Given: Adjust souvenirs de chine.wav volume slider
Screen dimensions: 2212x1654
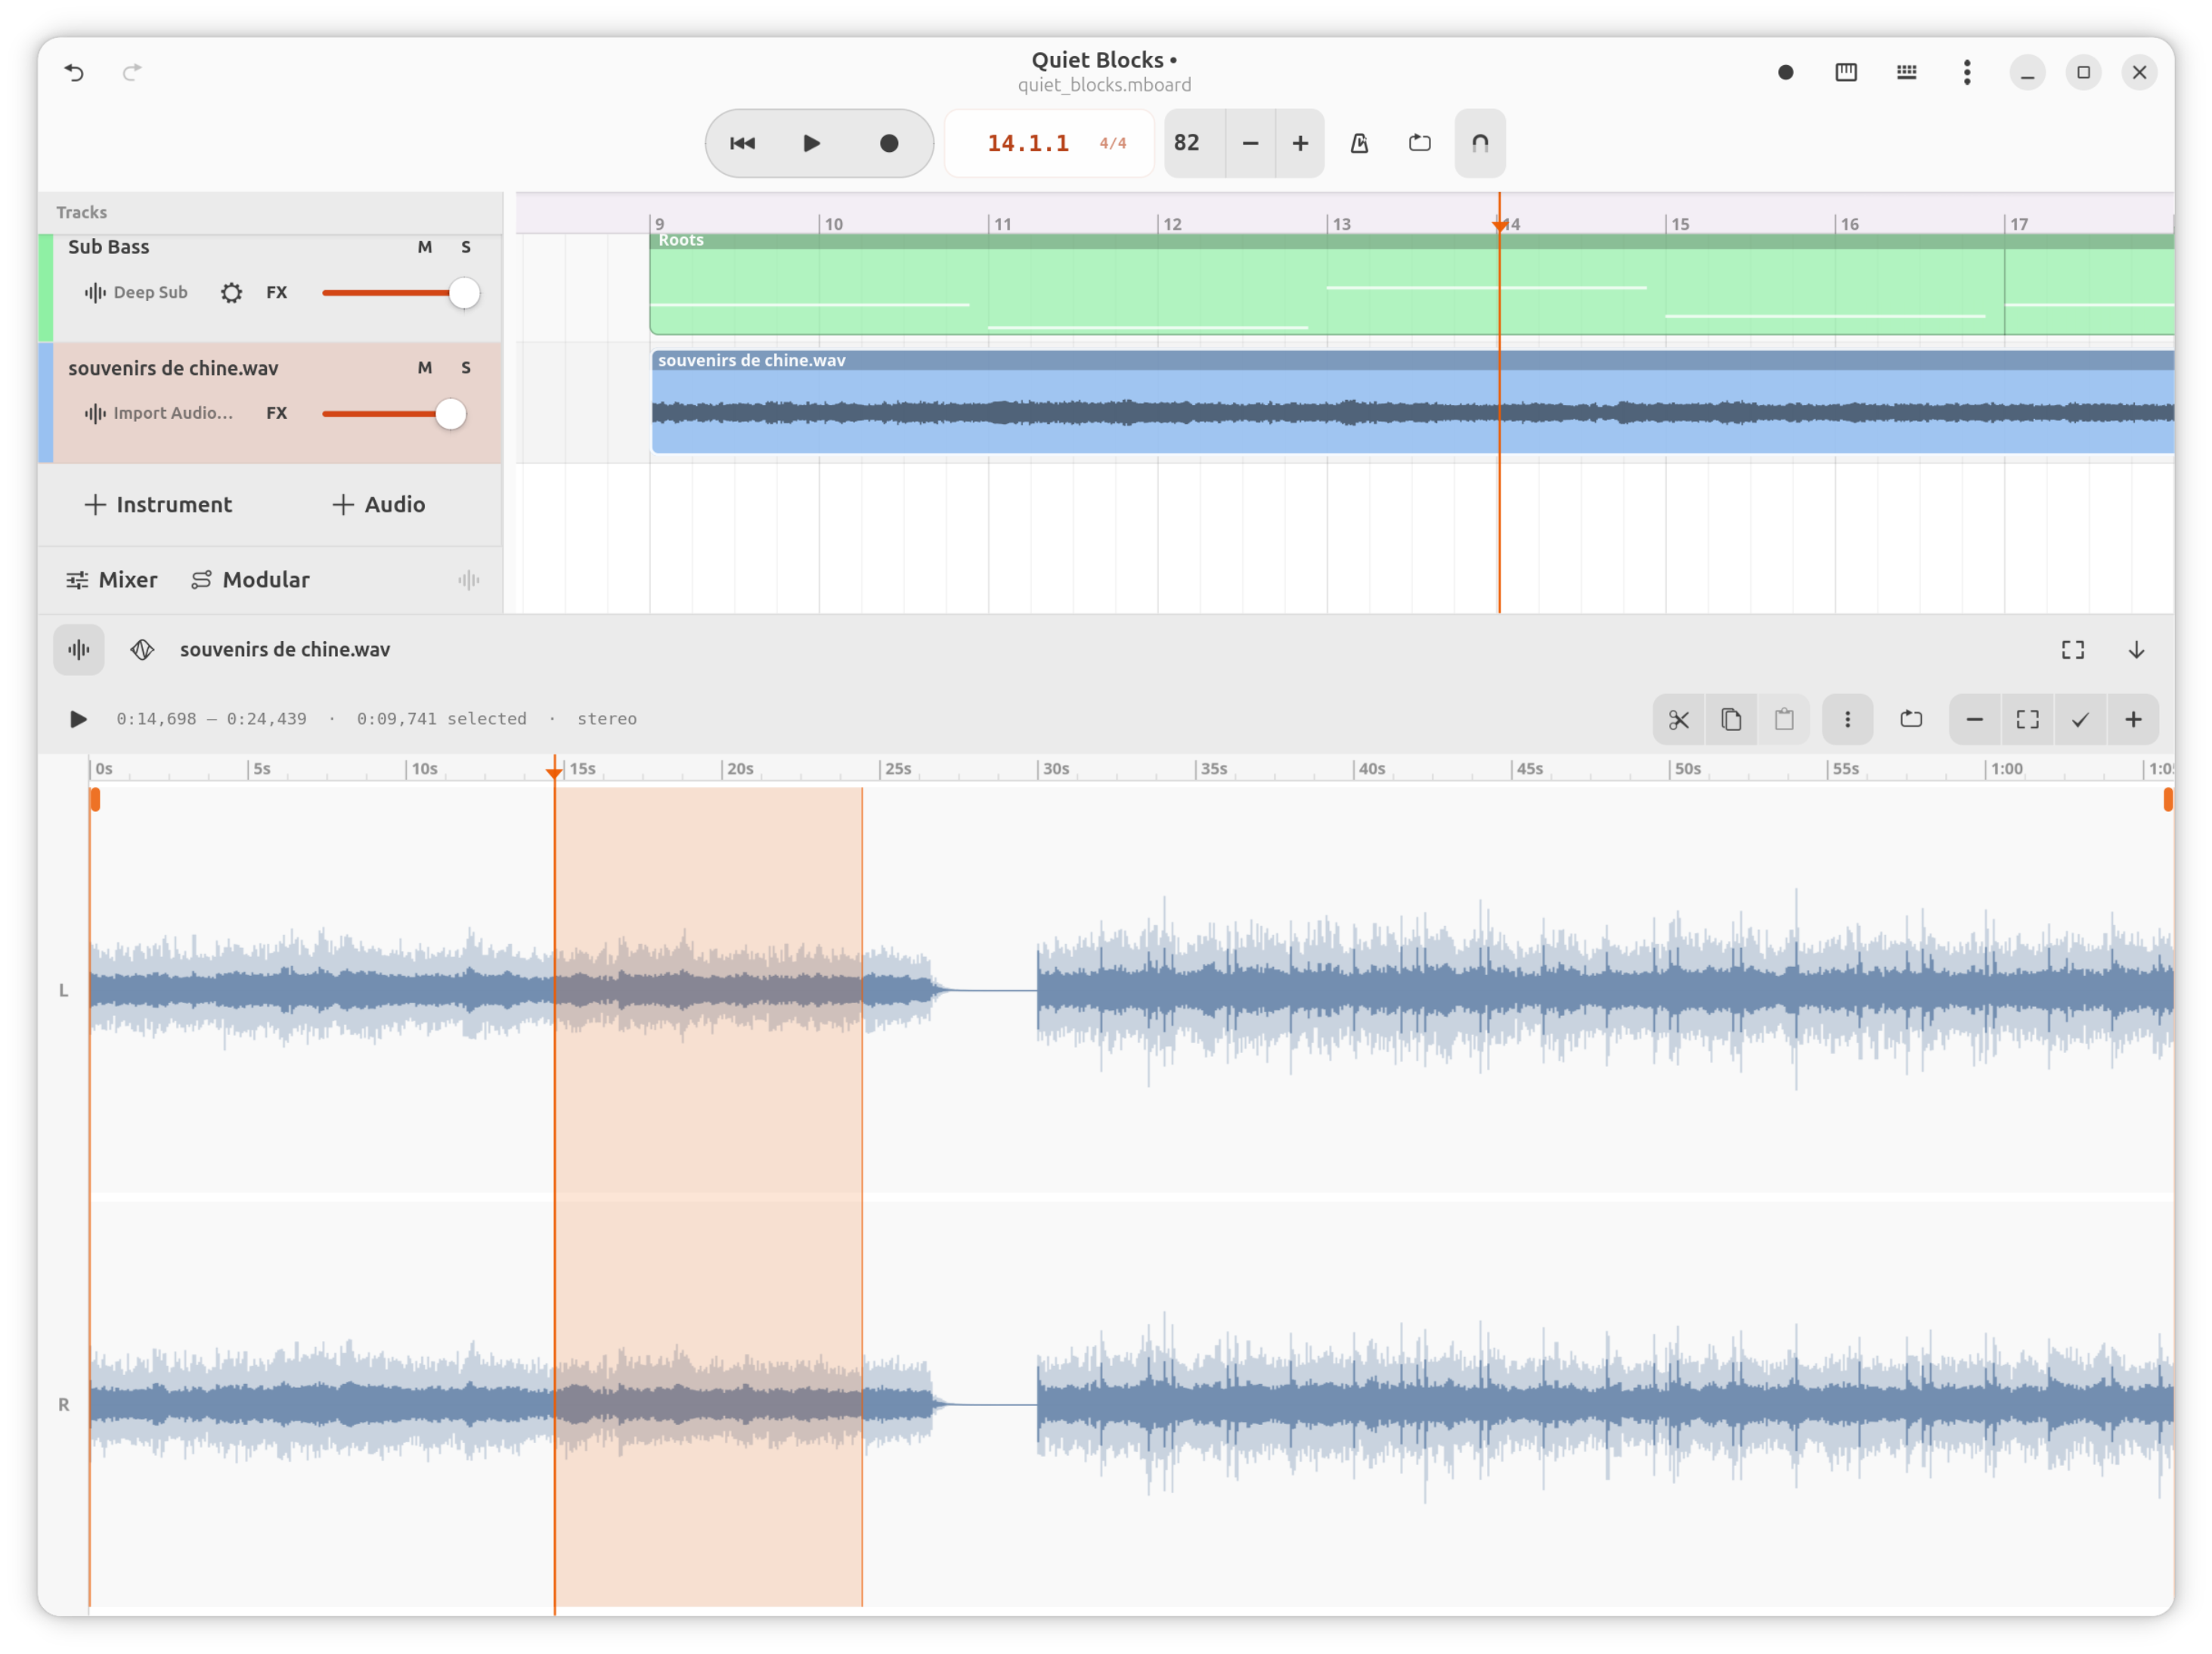Looking at the screenshot, I should click(x=395, y=414).
